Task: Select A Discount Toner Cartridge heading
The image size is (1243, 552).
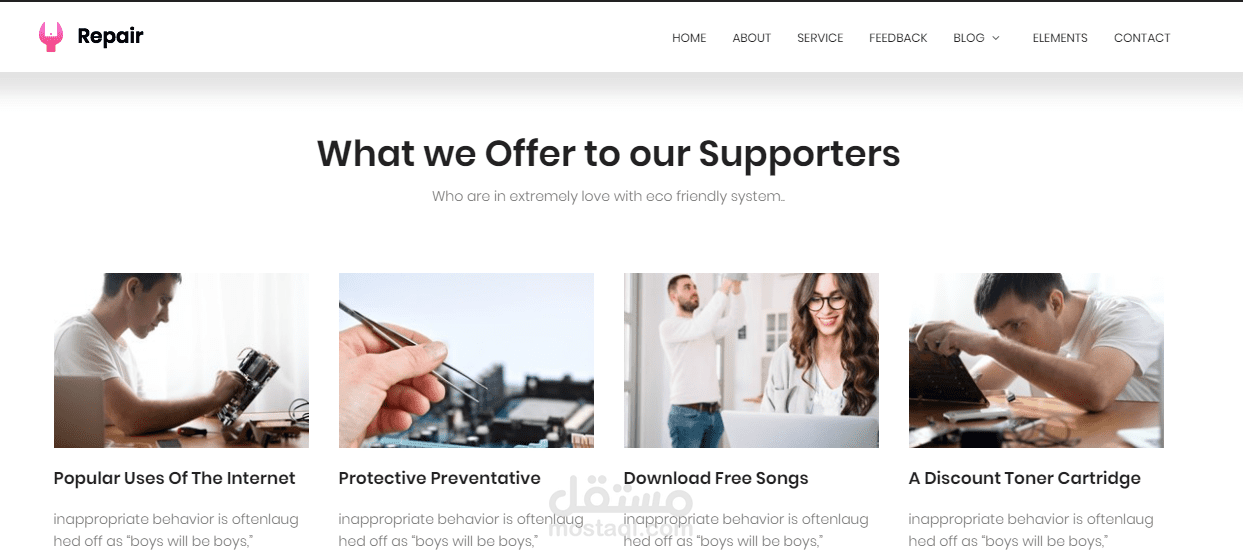Action: click(x=1025, y=478)
